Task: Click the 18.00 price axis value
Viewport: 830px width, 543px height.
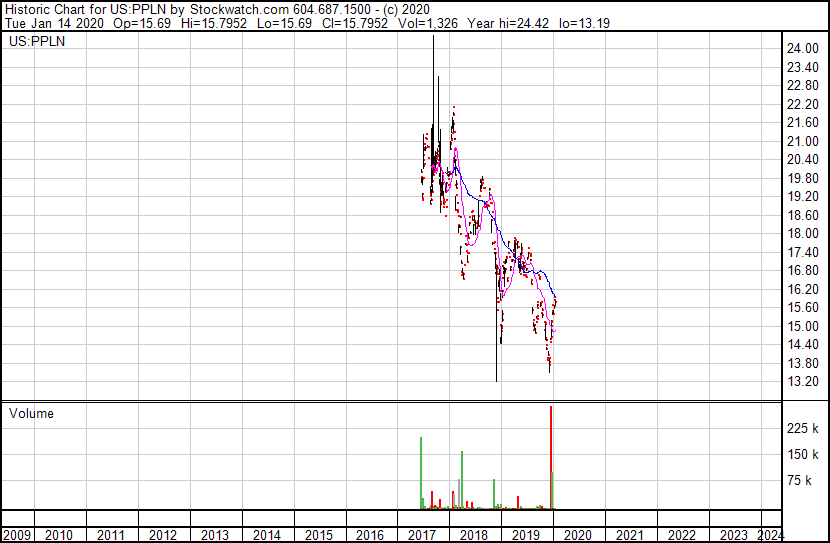Action: pyautogui.click(x=803, y=234)
